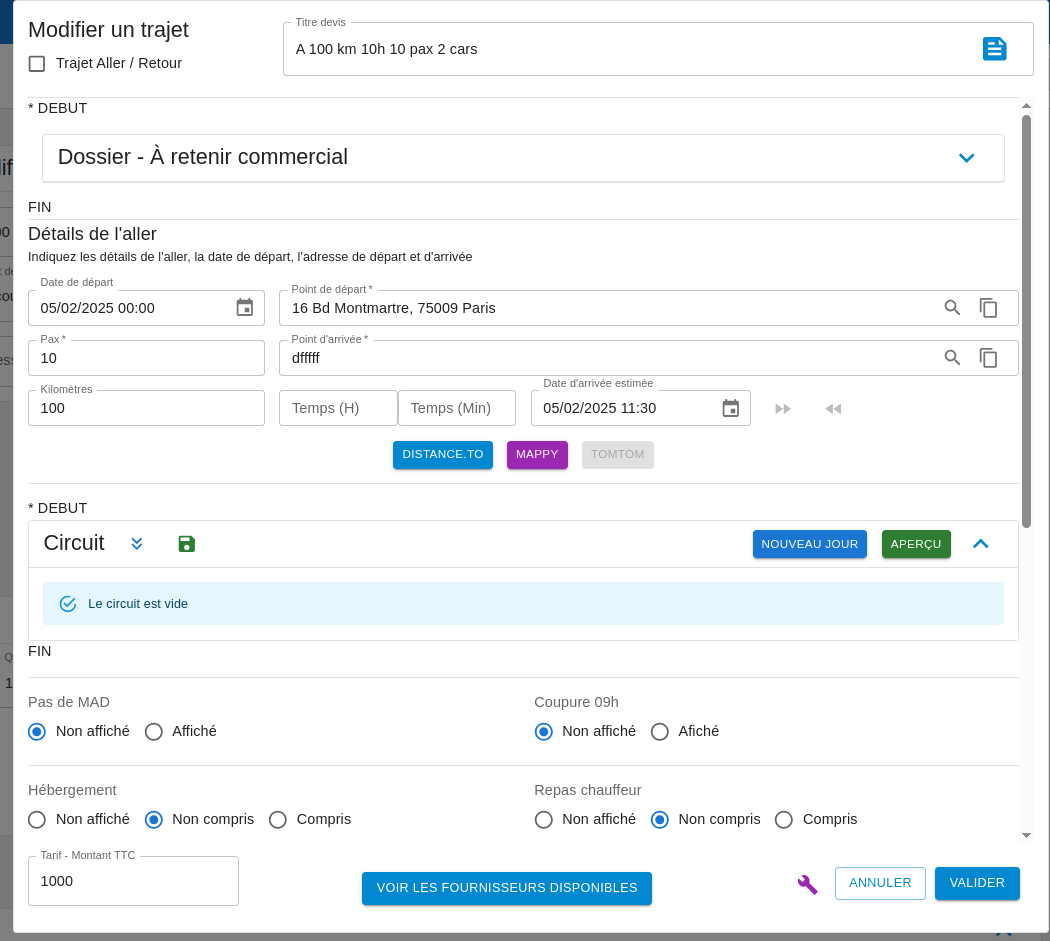Expand the Dossier - À retenir commercial panel

[x=966, y=158]
